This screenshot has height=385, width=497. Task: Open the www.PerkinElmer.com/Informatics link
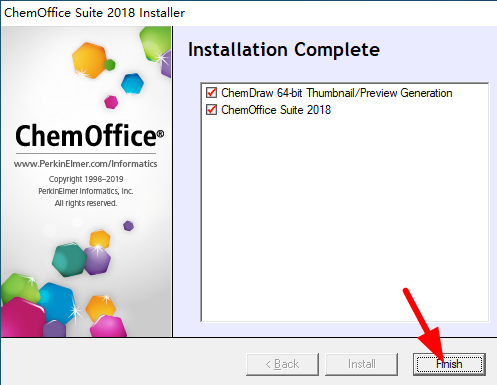pyautogui.click(x=85, y=164)
